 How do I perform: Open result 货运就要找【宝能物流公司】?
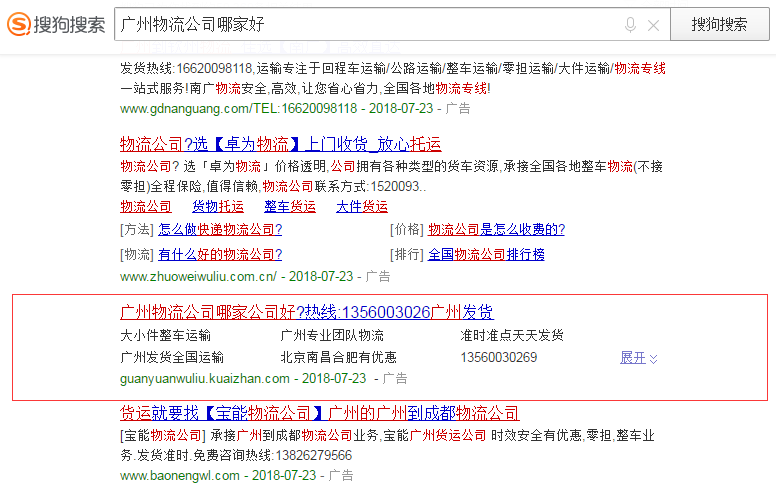pos(320,413)
